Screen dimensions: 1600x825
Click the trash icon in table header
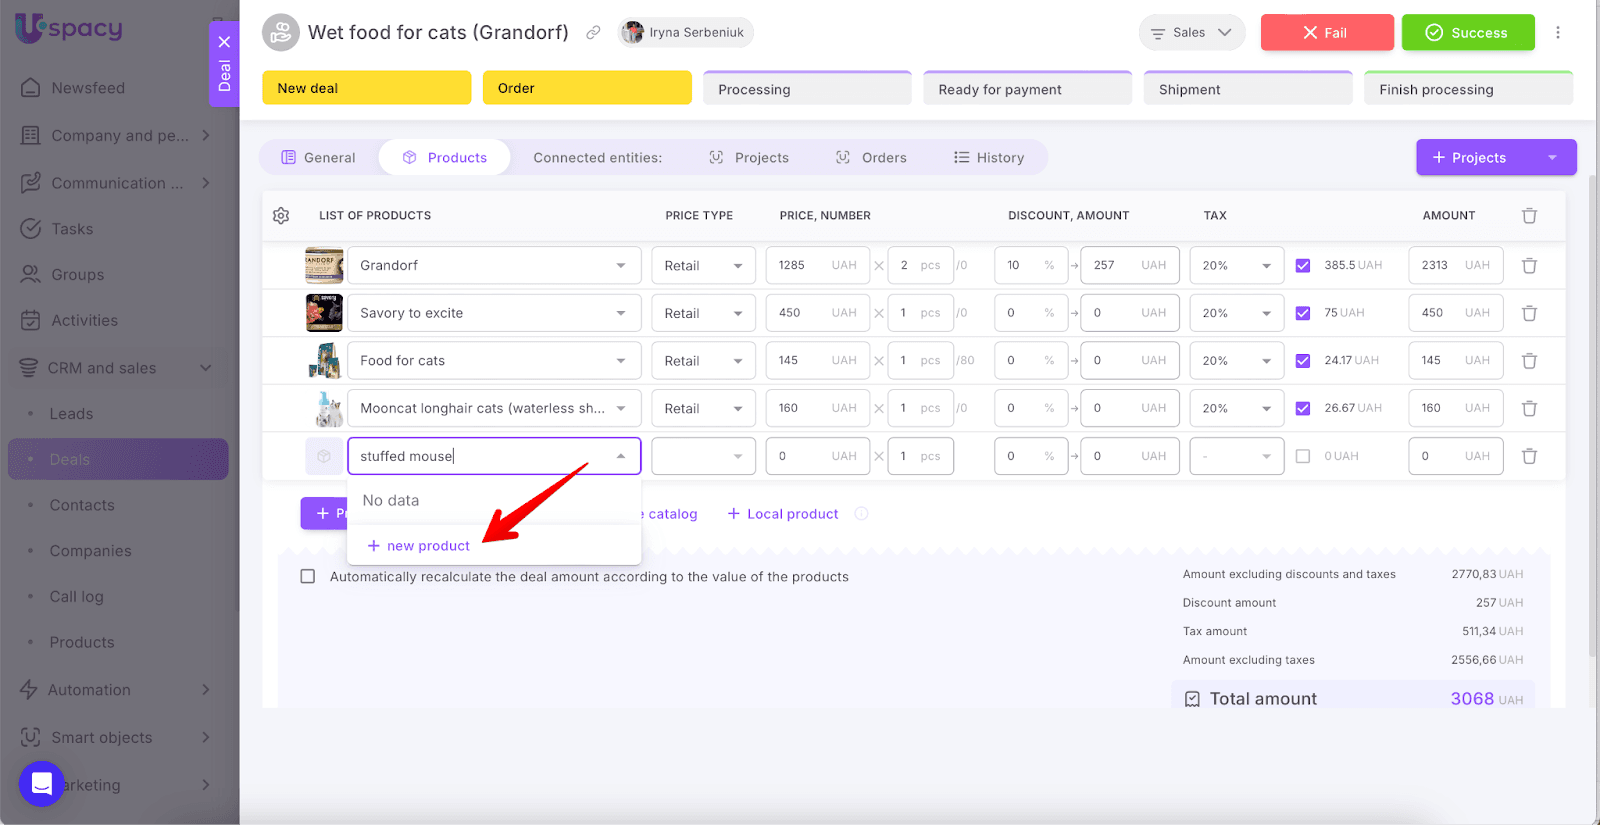[1529, 216]
